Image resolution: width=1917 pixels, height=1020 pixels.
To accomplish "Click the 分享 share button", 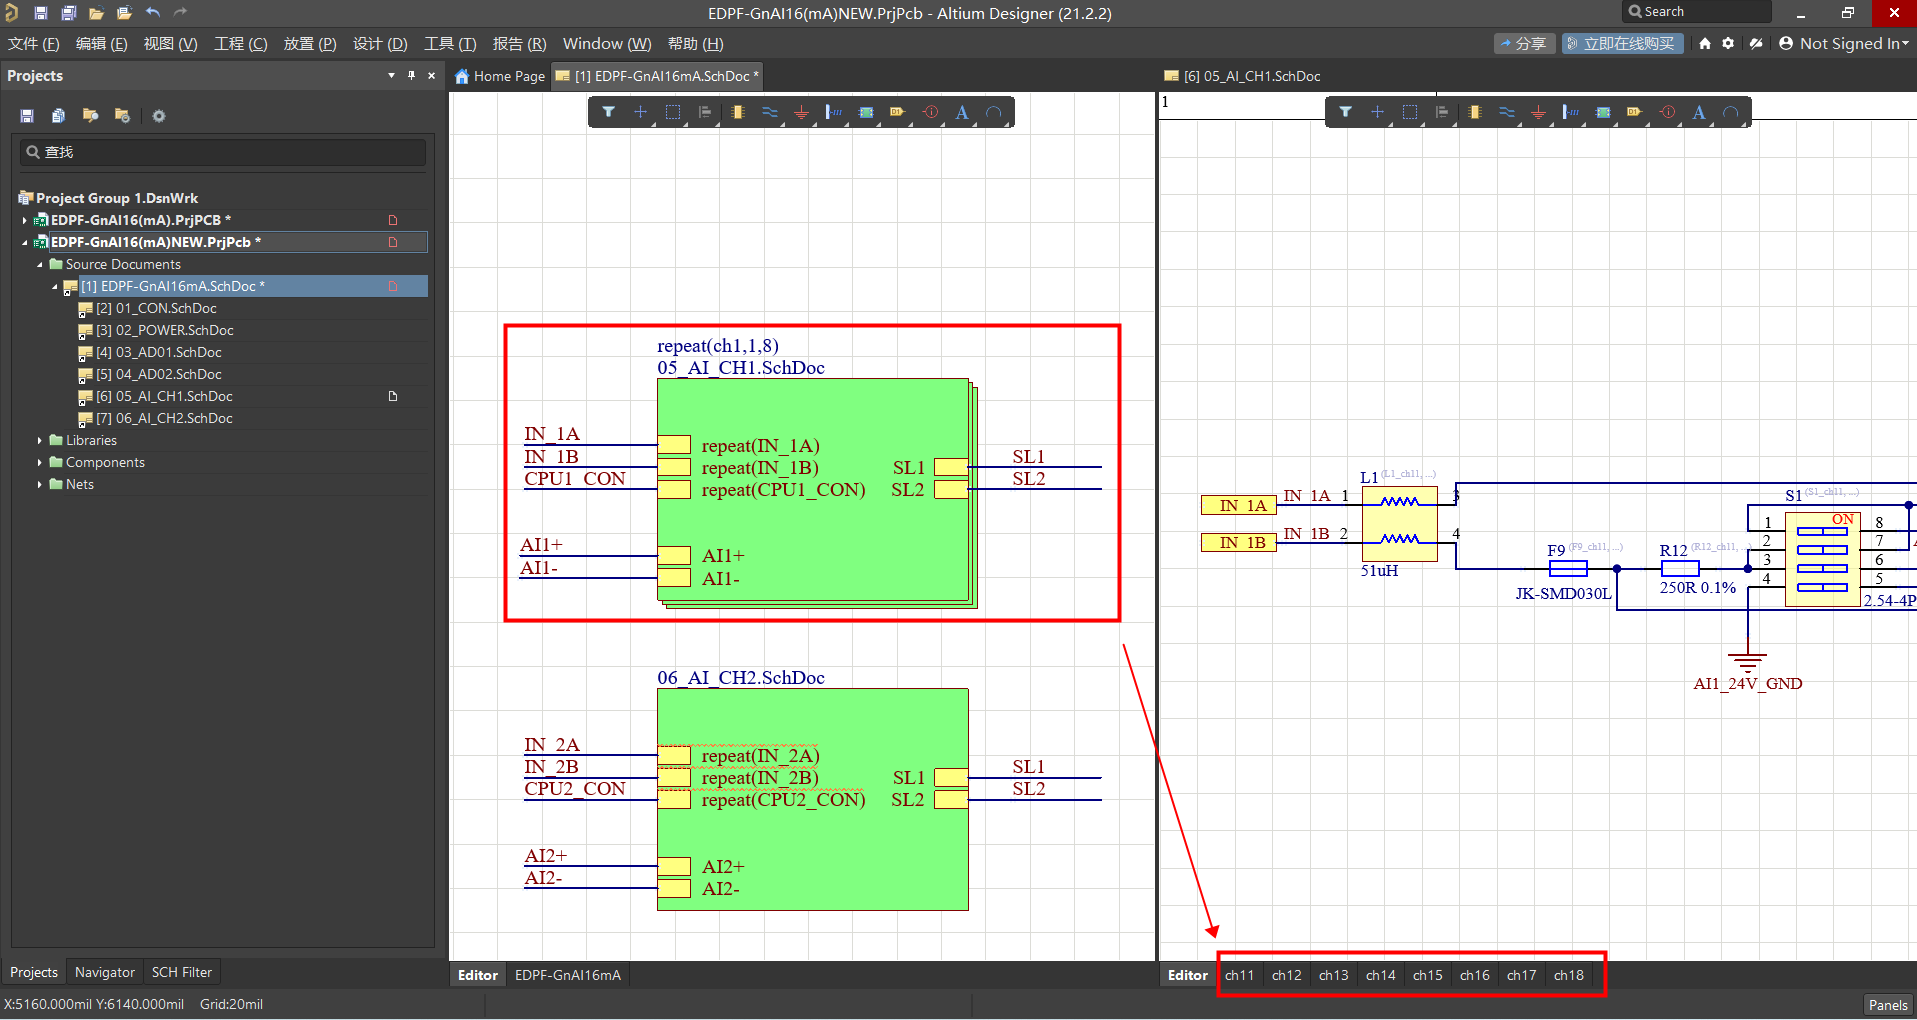I will [x=1522, y=44].
